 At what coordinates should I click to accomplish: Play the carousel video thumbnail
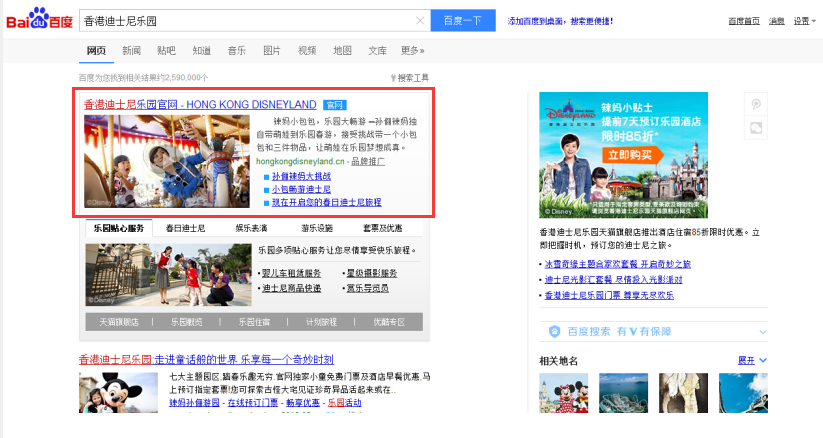167,161
